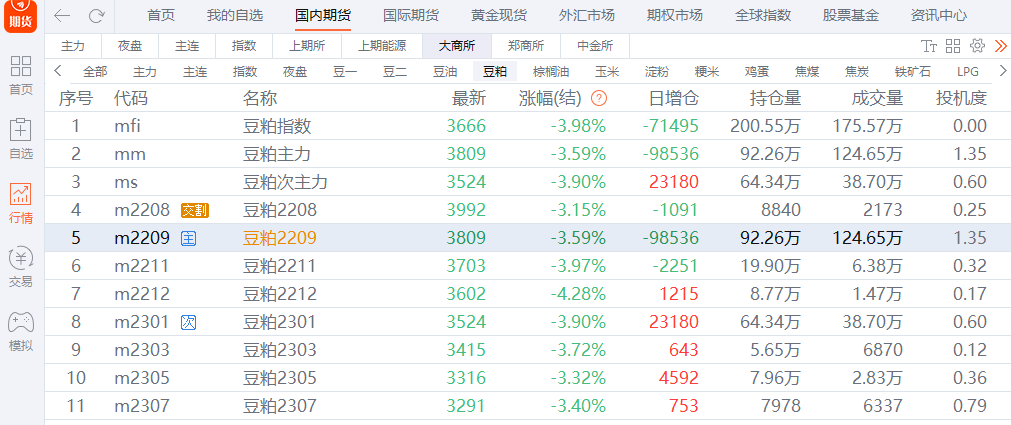Open 模拟 simulation gamepad icon in sidebar
The height and width of the screenshot is (425, 1011).
(x=21, y=330)
